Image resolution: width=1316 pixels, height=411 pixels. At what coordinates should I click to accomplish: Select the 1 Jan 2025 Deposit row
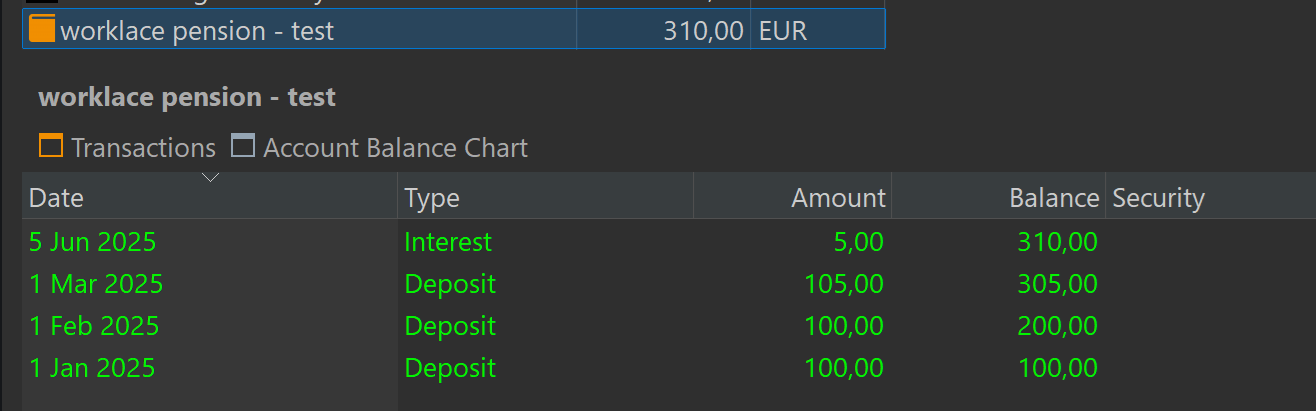(x=669, y=368)
